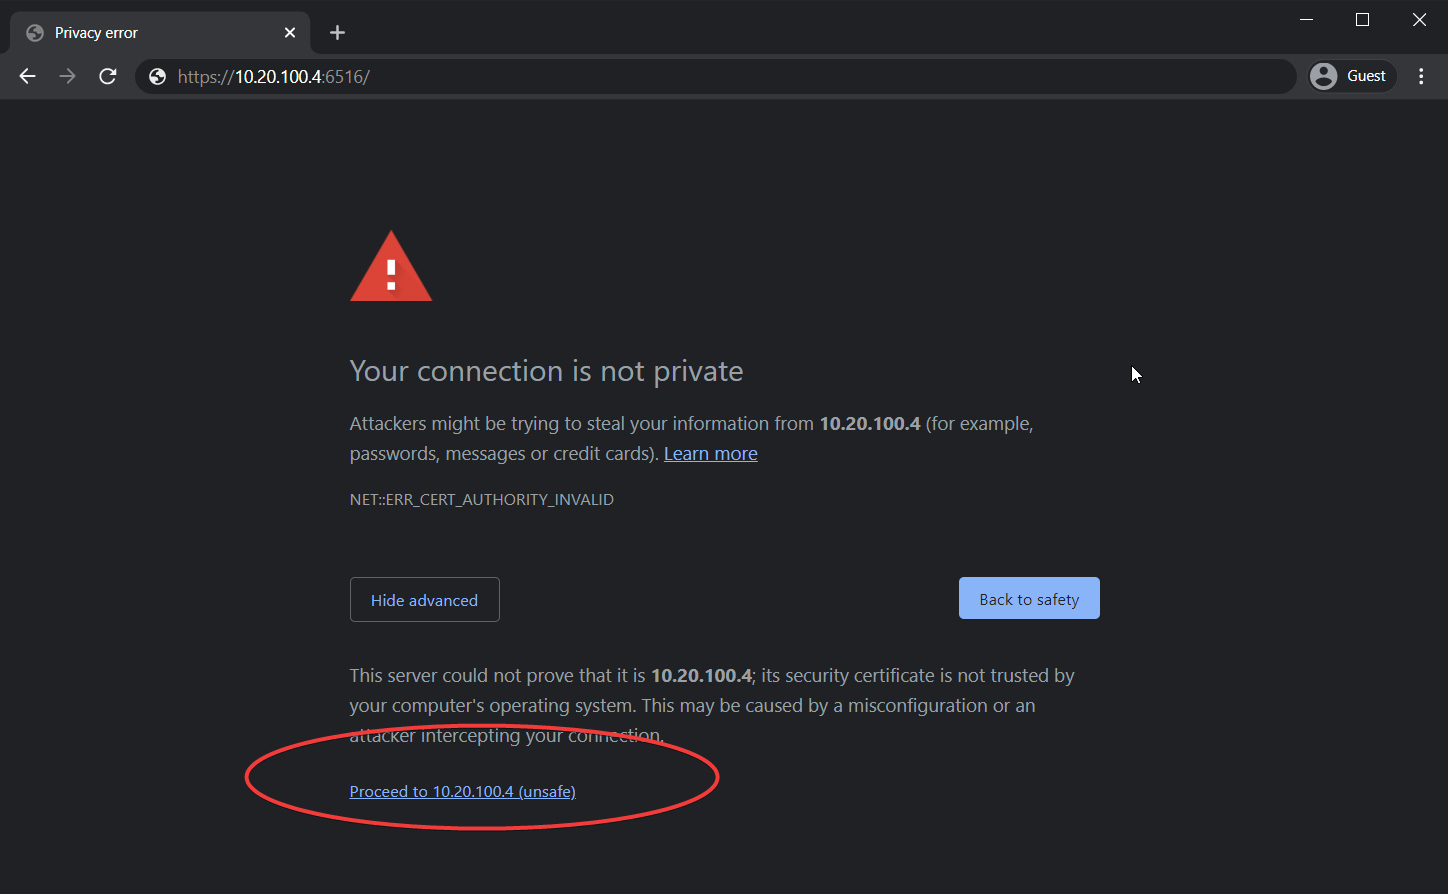Collapse details with Hide advanced
Viewport: 1448px width, 894px height.
pos(424,600)
